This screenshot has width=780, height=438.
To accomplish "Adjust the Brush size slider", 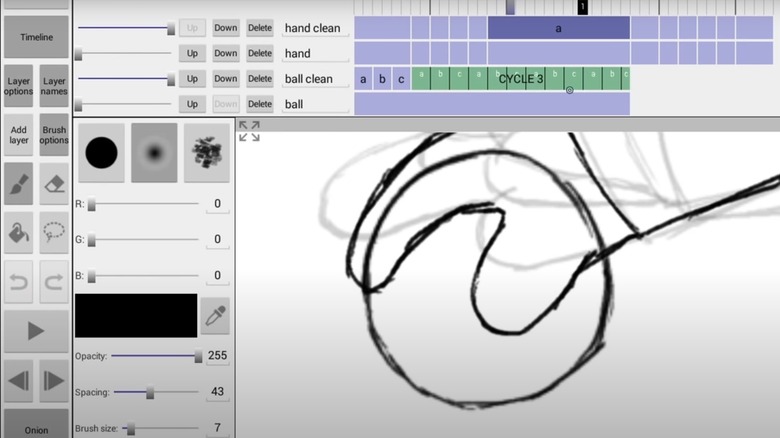I will [x=160, y=428].
